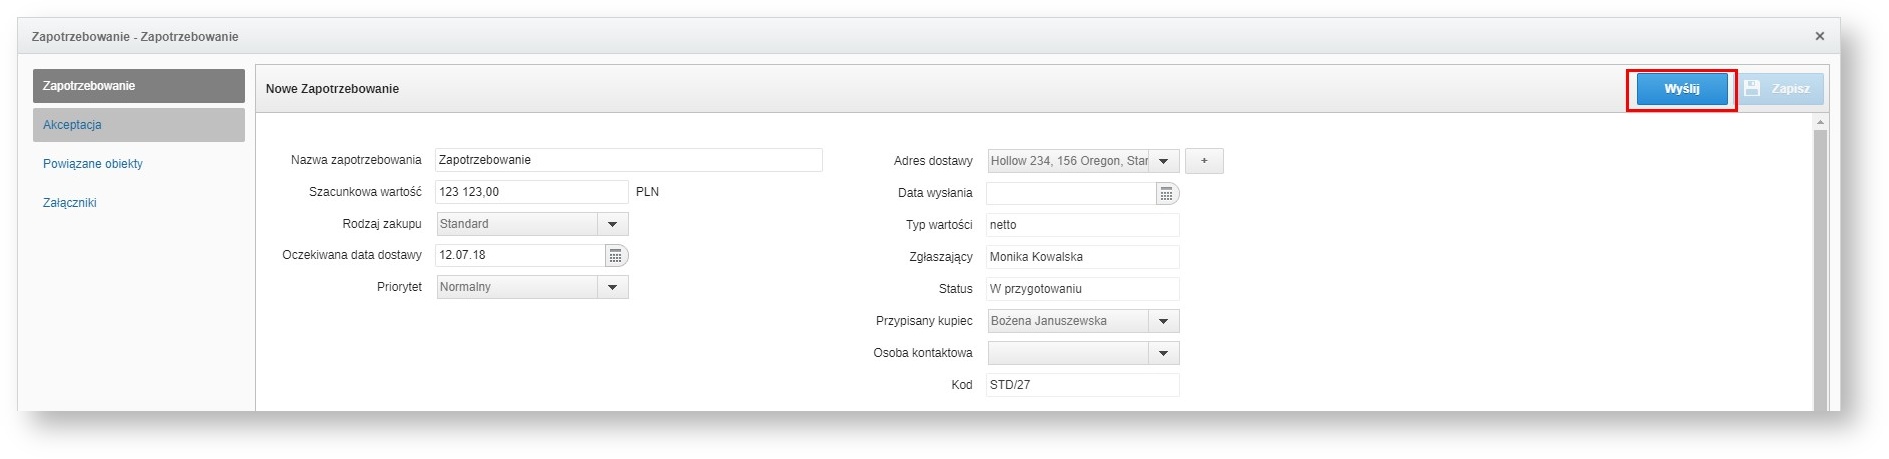This screenshot has height=459, width=1889.
Task: Go to the Załączniki section
Action: (70, 203)
